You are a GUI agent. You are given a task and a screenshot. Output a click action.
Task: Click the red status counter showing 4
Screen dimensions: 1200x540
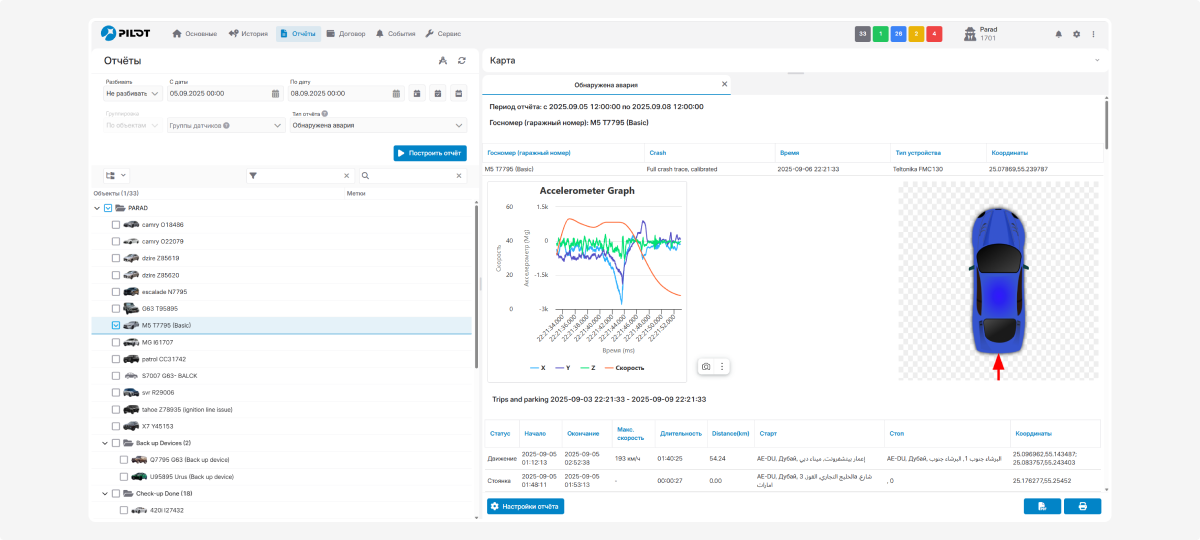[x=934, y=34]
